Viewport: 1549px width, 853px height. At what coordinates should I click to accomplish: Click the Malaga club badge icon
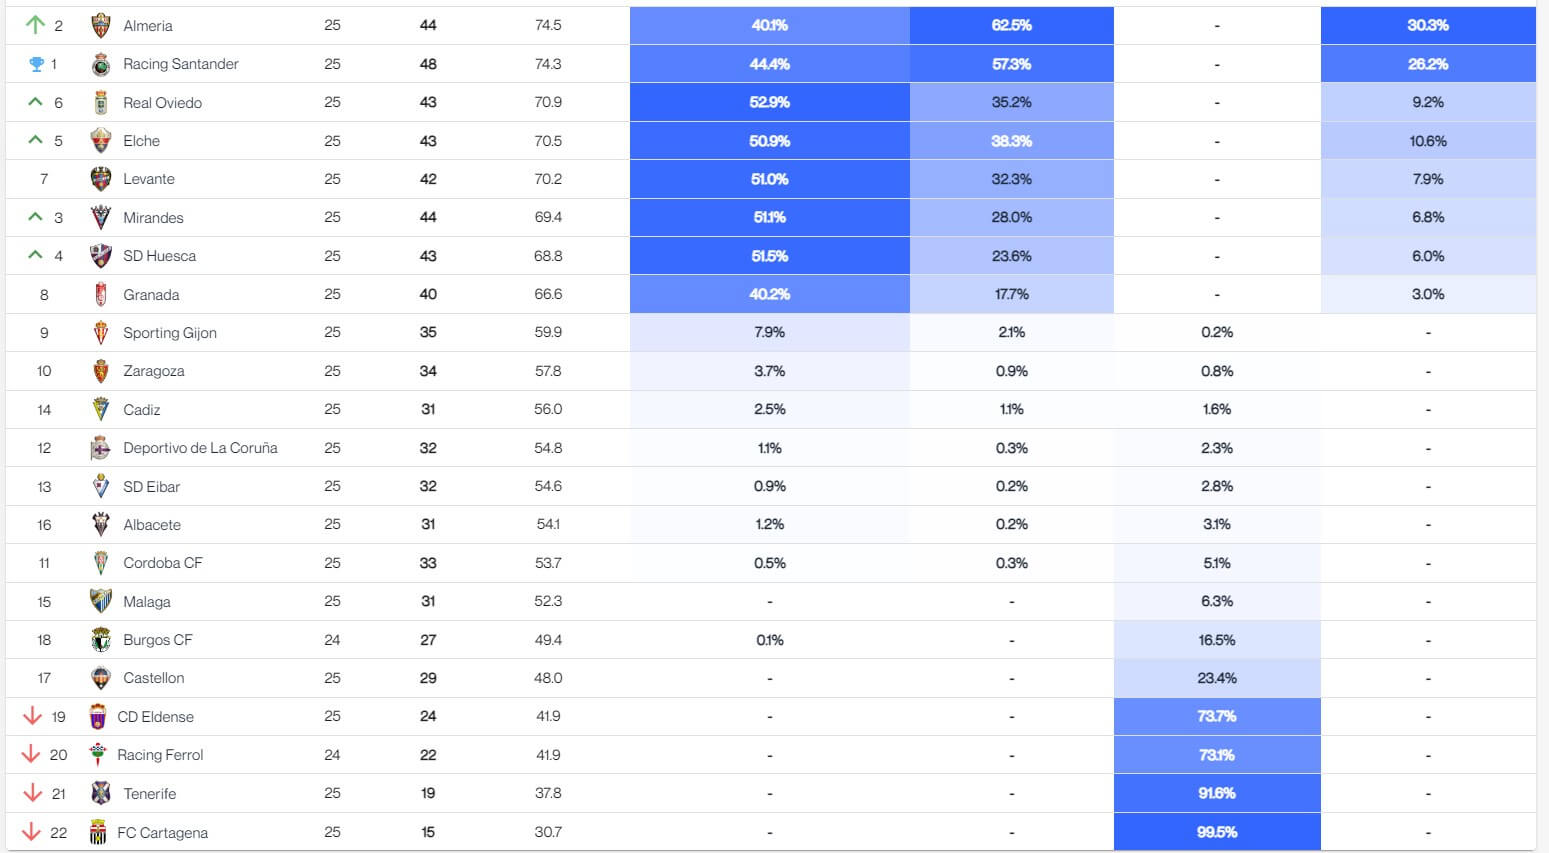[100, 602]
